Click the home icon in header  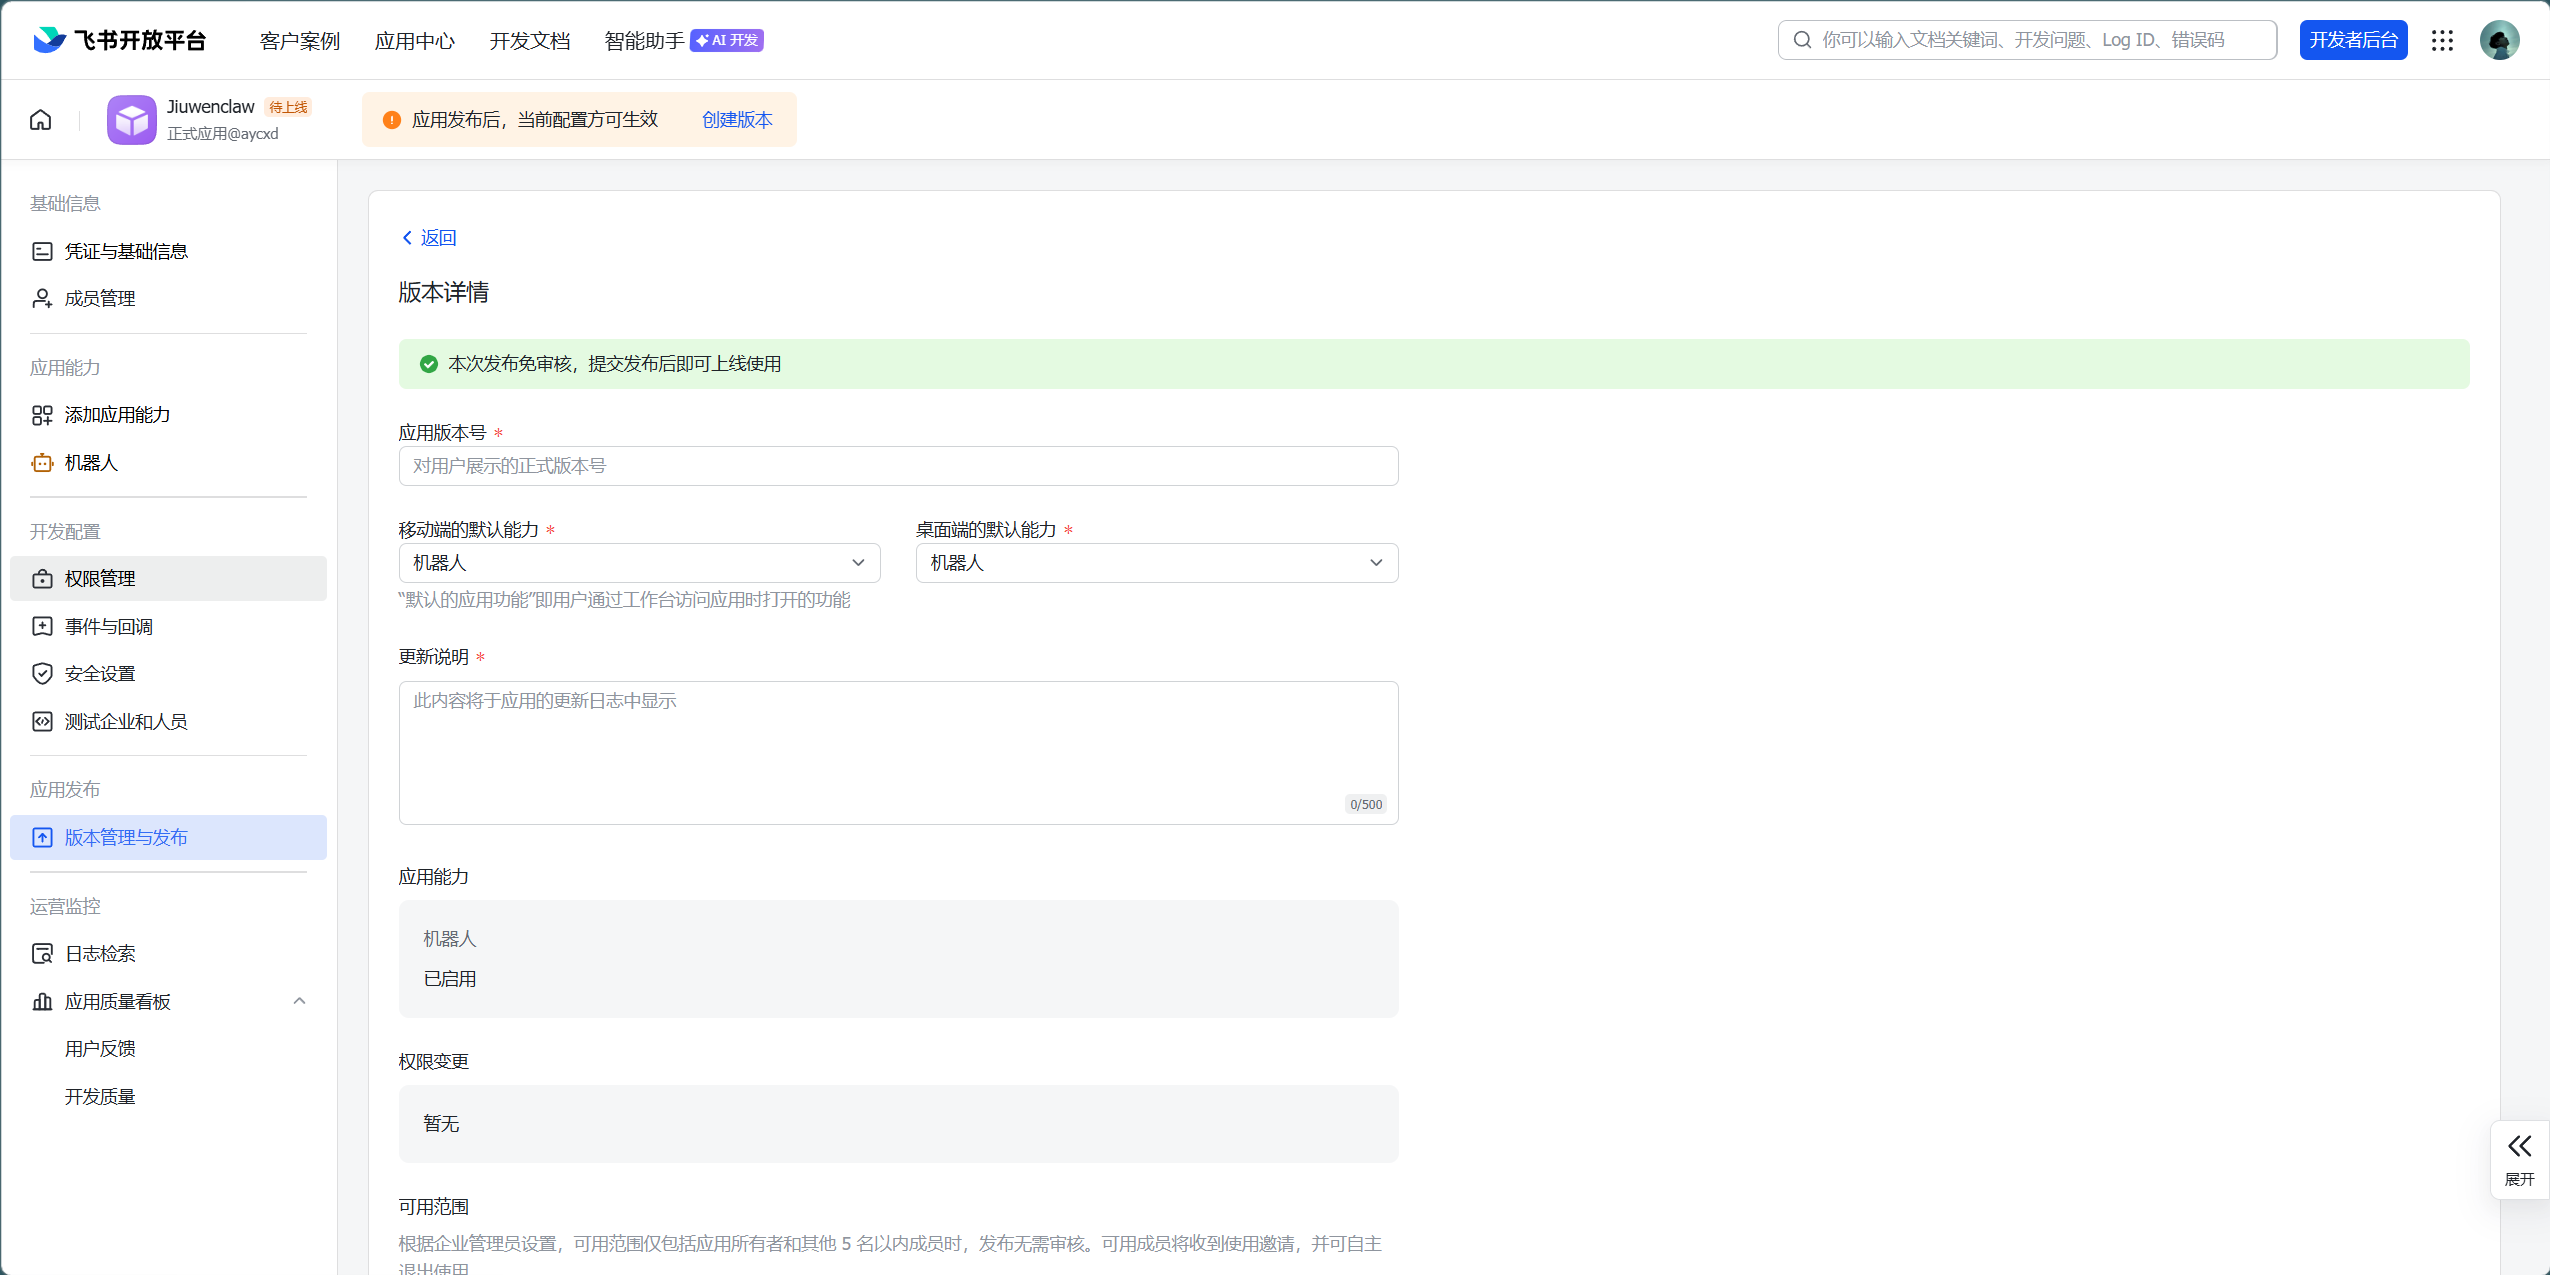(40, 120)
